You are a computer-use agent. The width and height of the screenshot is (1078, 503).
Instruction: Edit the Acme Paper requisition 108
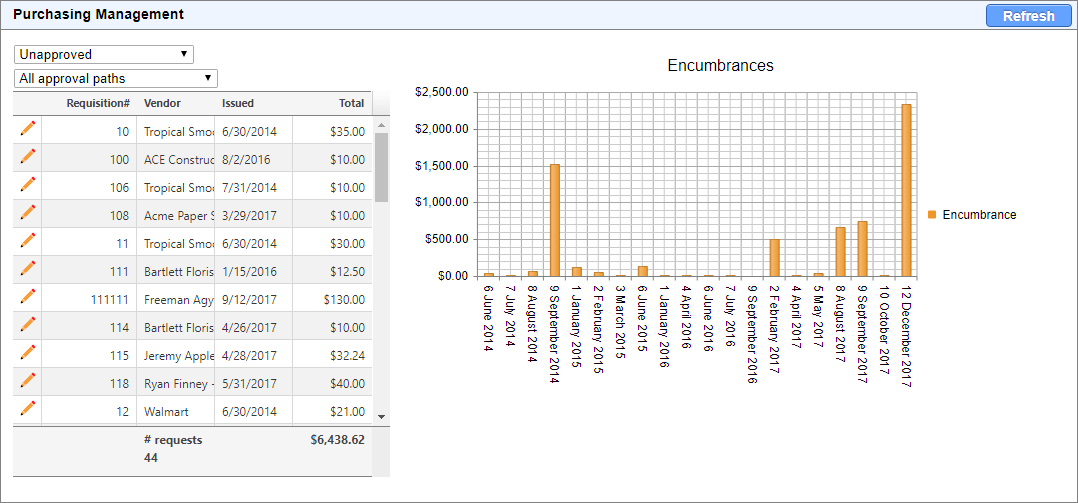[28, 213]
